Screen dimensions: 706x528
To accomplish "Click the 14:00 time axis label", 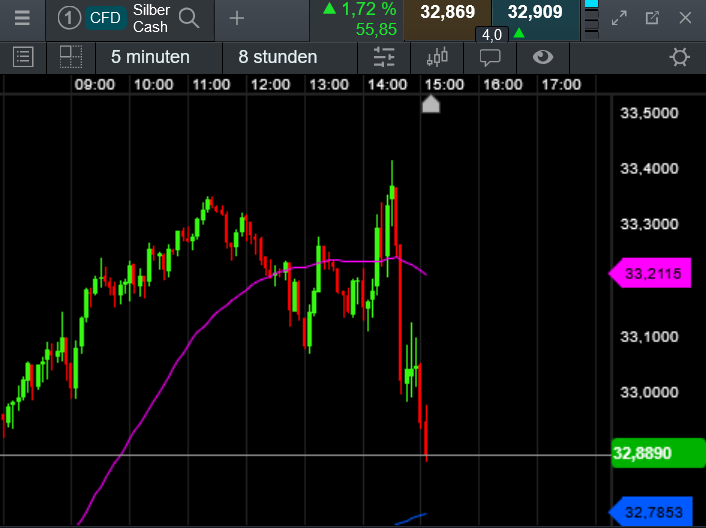I will click(x=387, y=85).
